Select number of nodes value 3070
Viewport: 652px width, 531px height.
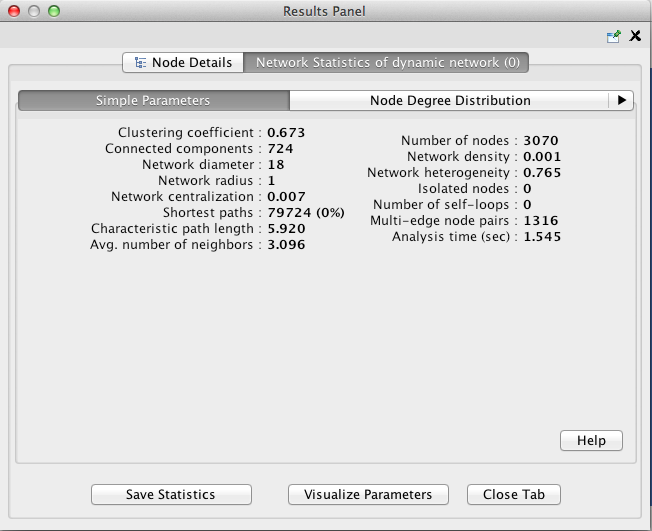pyautogui.click(x=541, y=141)
